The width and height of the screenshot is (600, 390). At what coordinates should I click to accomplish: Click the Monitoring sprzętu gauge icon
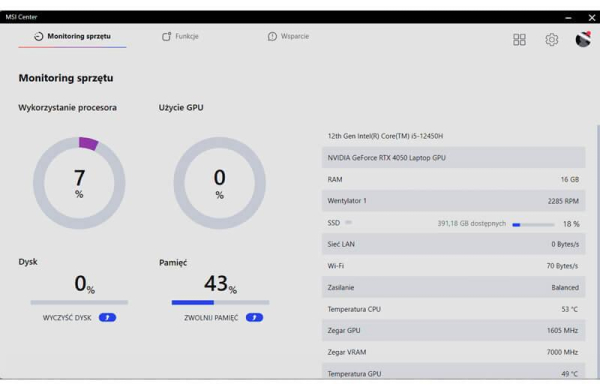pos(39,36)
